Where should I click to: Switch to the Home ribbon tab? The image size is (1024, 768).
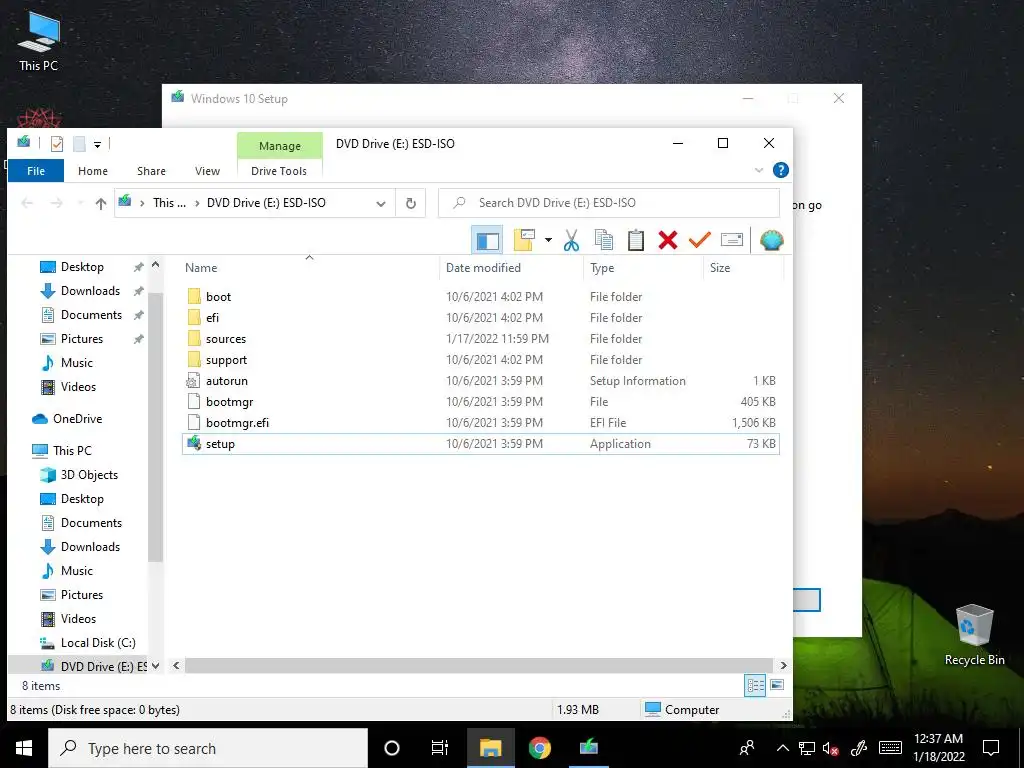pyautogui.click(x=93, y=171)
